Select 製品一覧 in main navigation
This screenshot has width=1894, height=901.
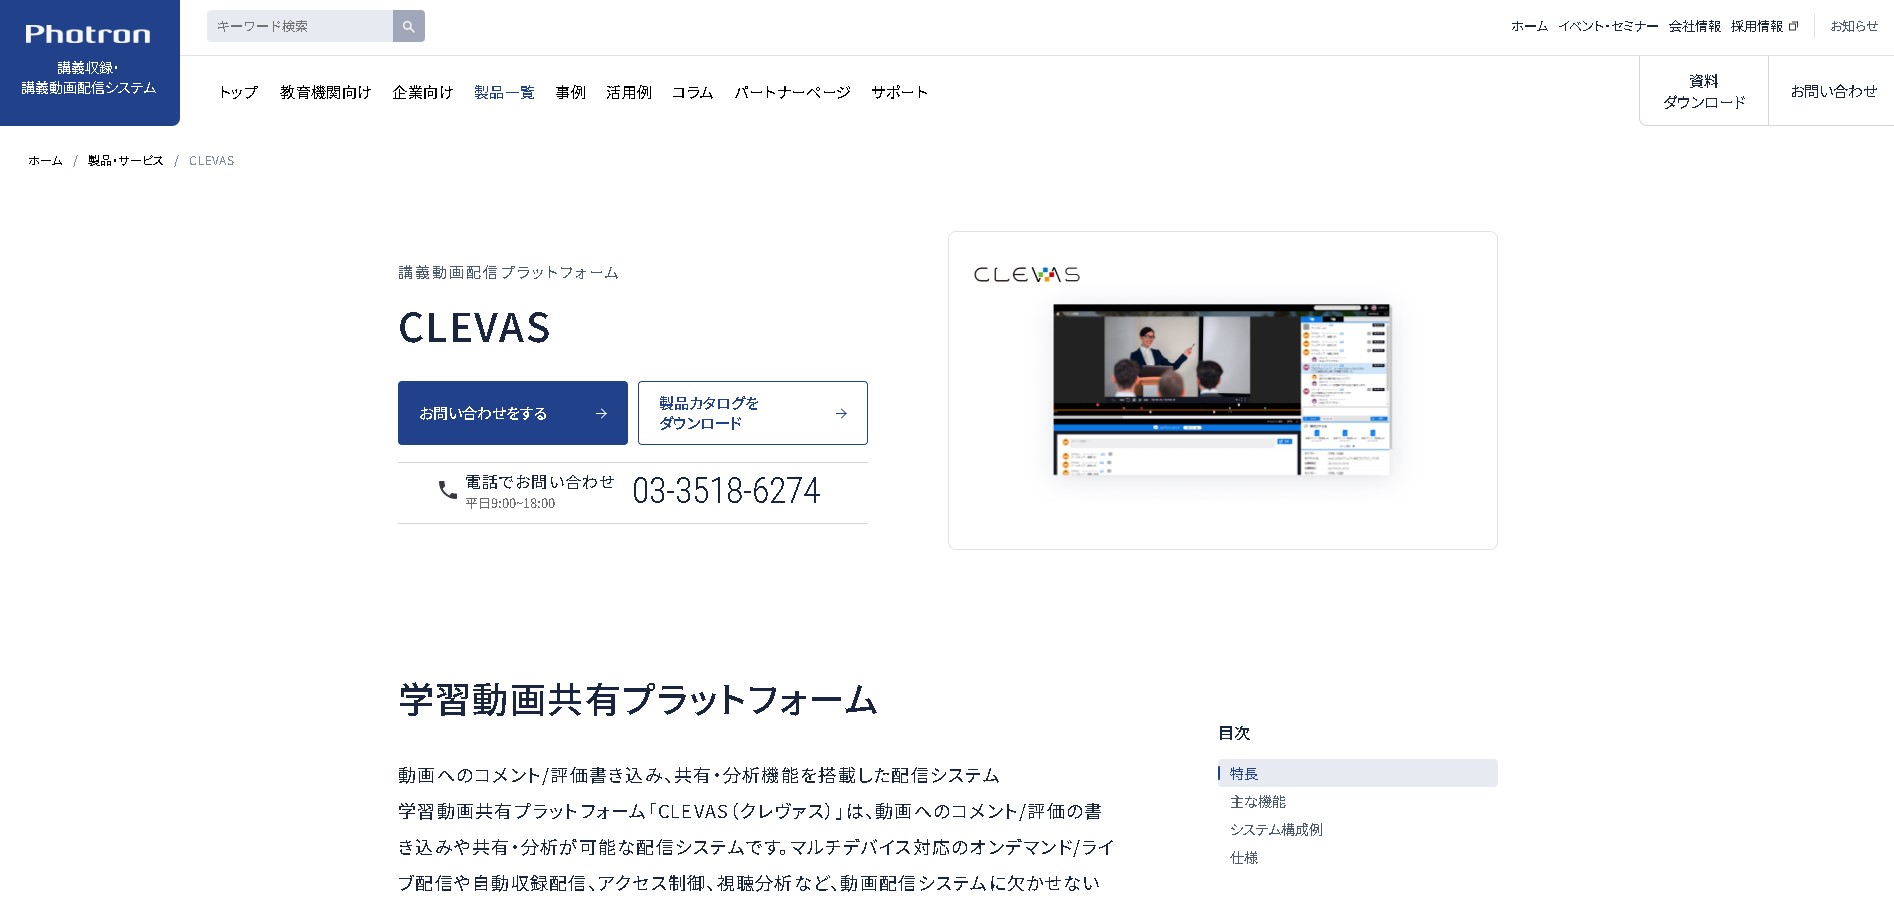[504, 92]
